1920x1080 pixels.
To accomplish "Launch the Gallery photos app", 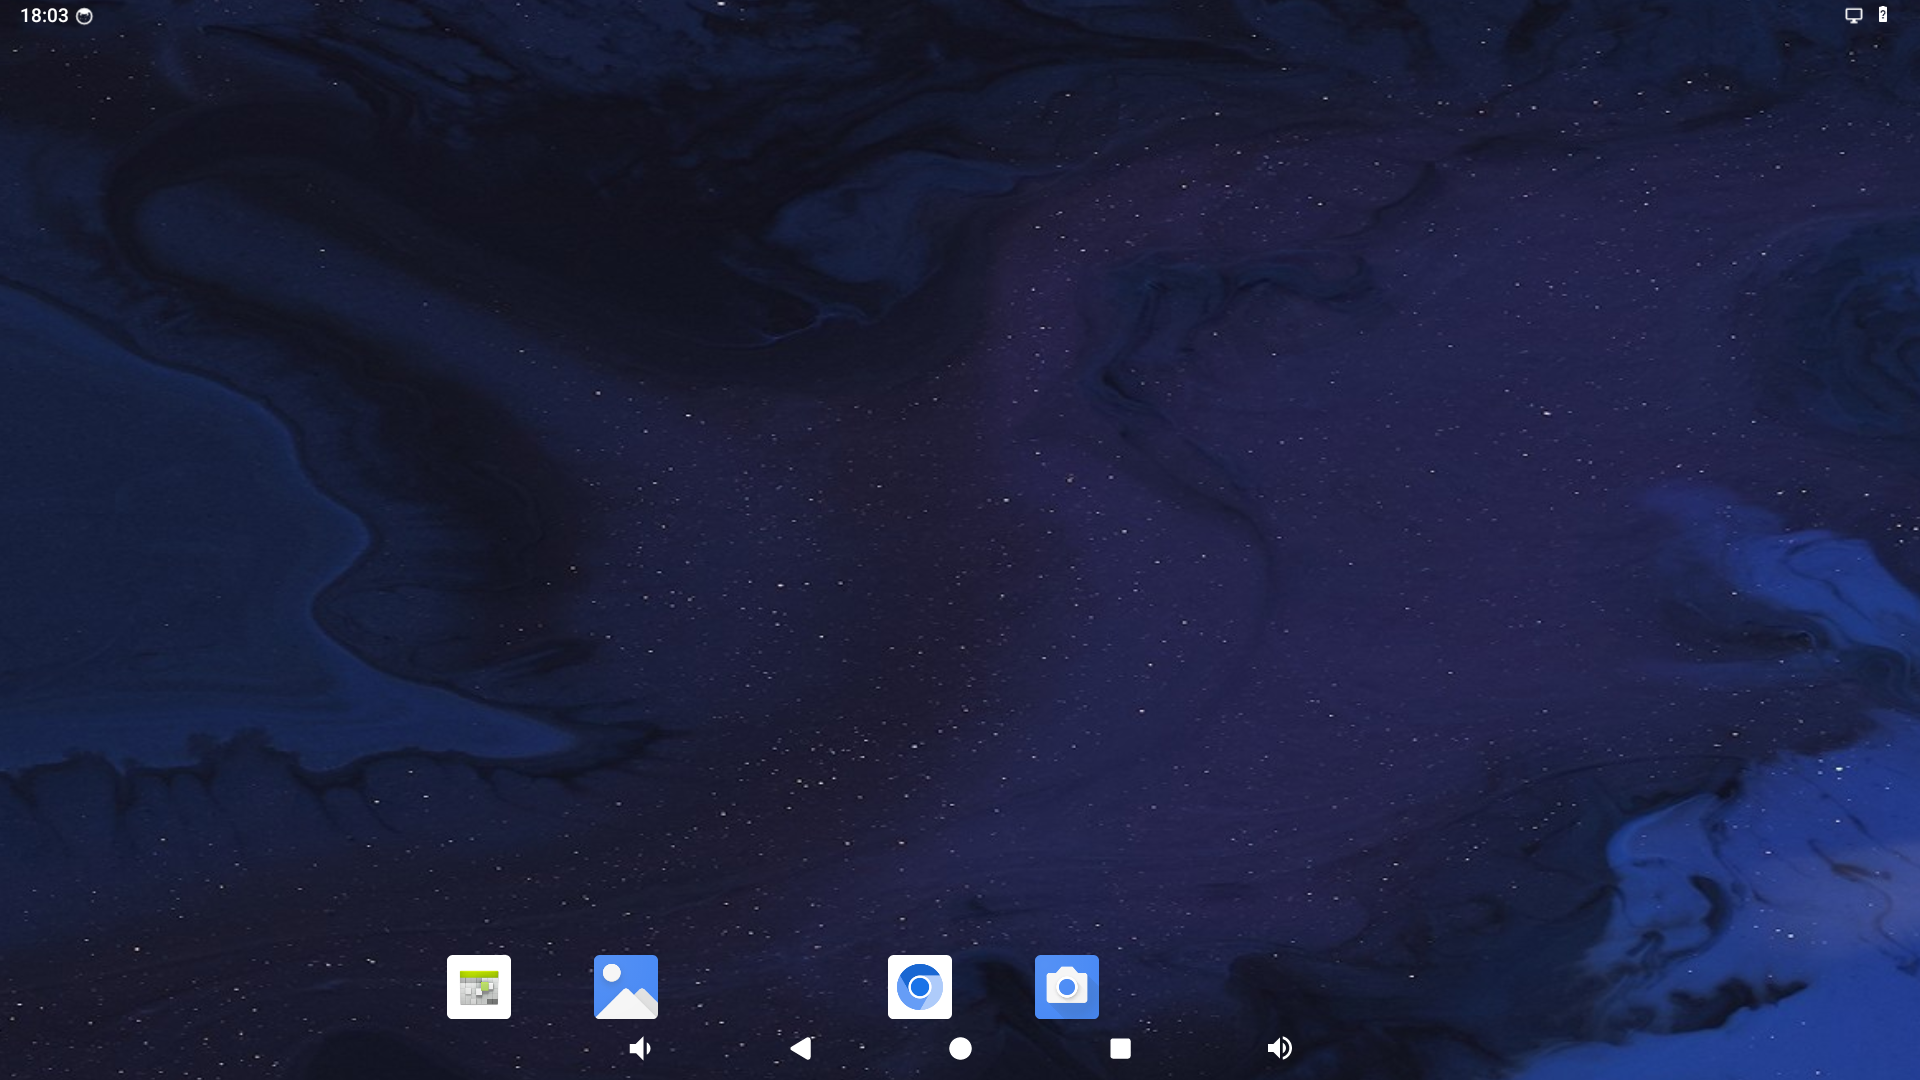I will coord(625,986).
